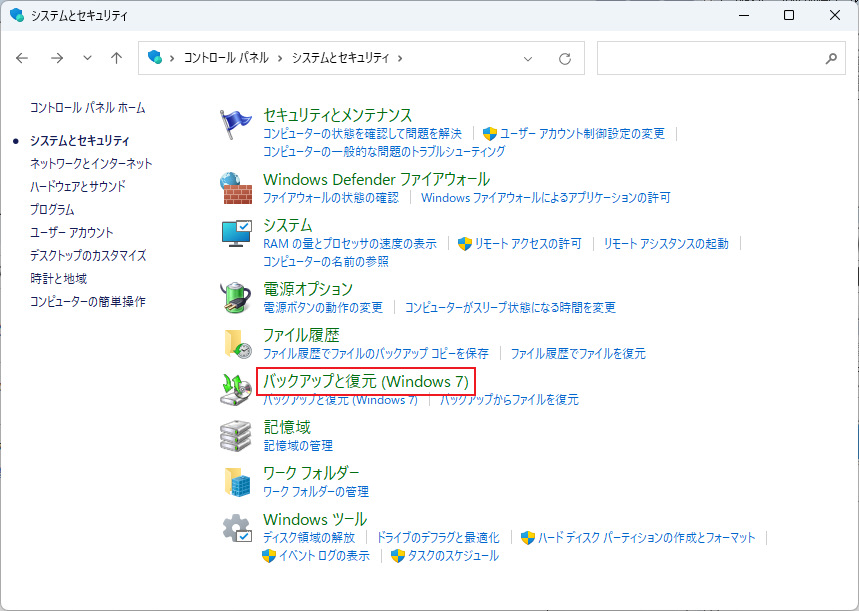The image size is (859, 611).
Task: Open バックアップと復元 (Windows 7) heading
Action: [366, 381]
